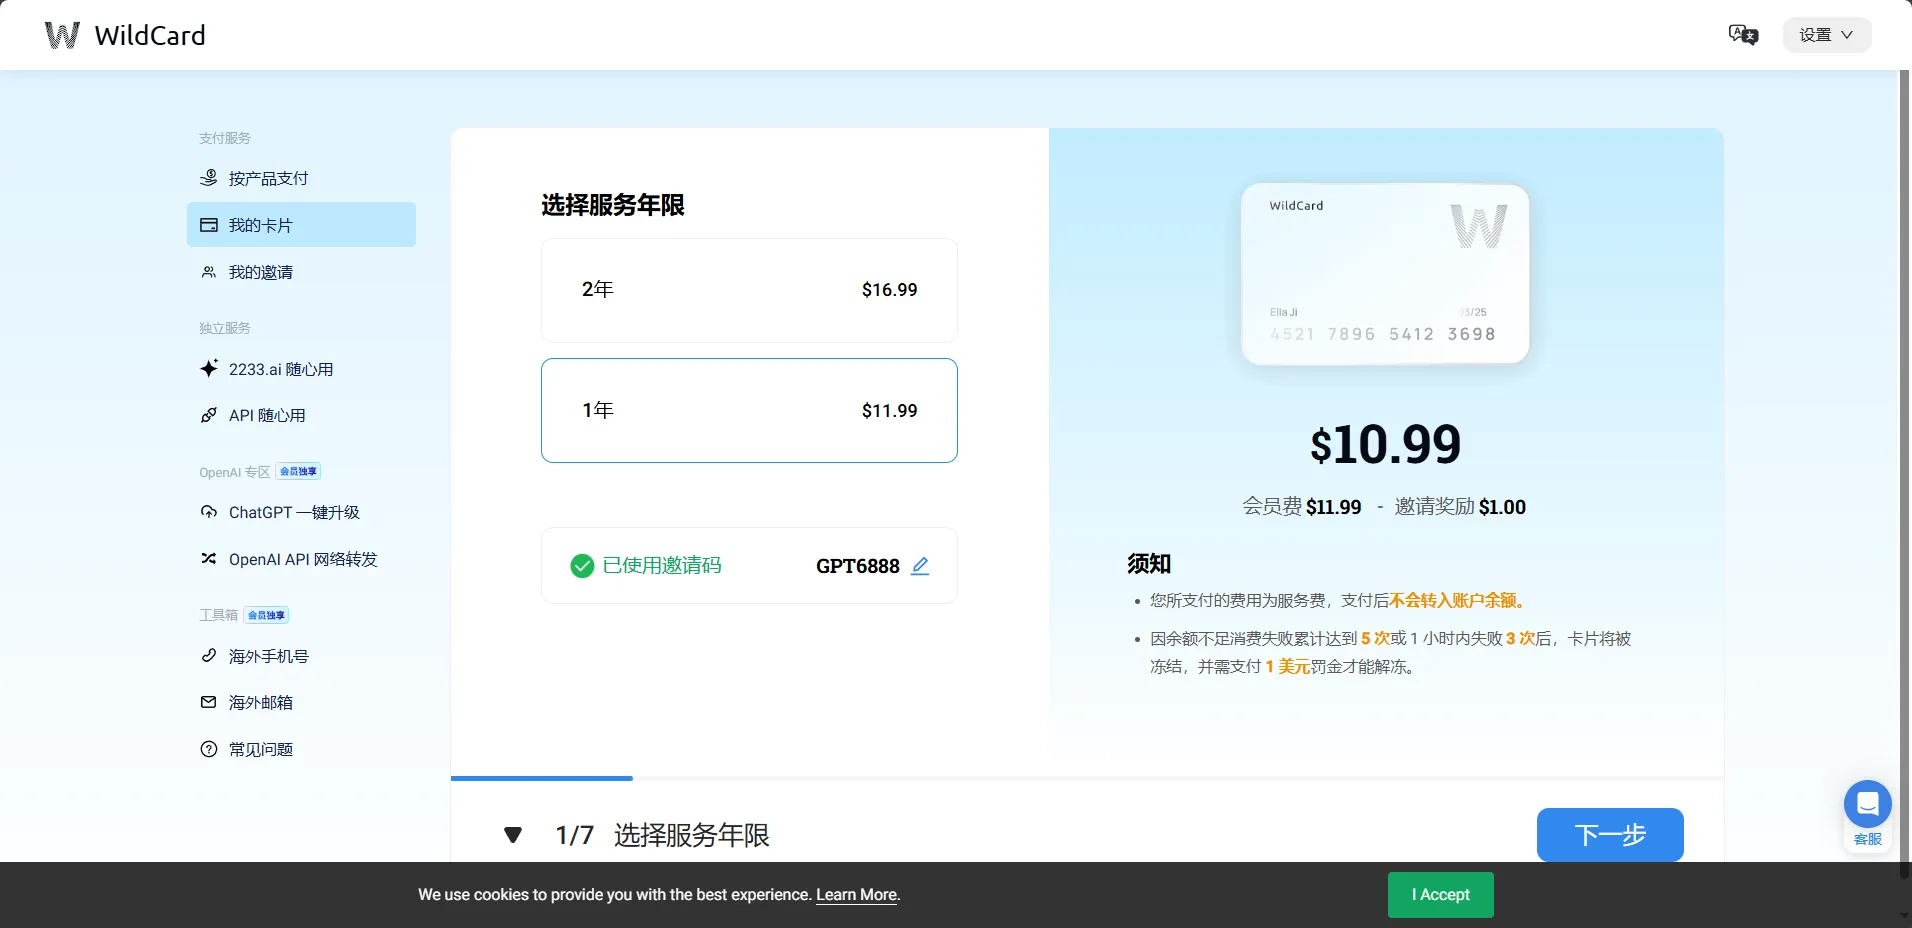The height and width of the screenshot is (928, 1912).
Task: Click the OpenAI API 网络转发 shuffle icon
Action: [x=209, y=559]
